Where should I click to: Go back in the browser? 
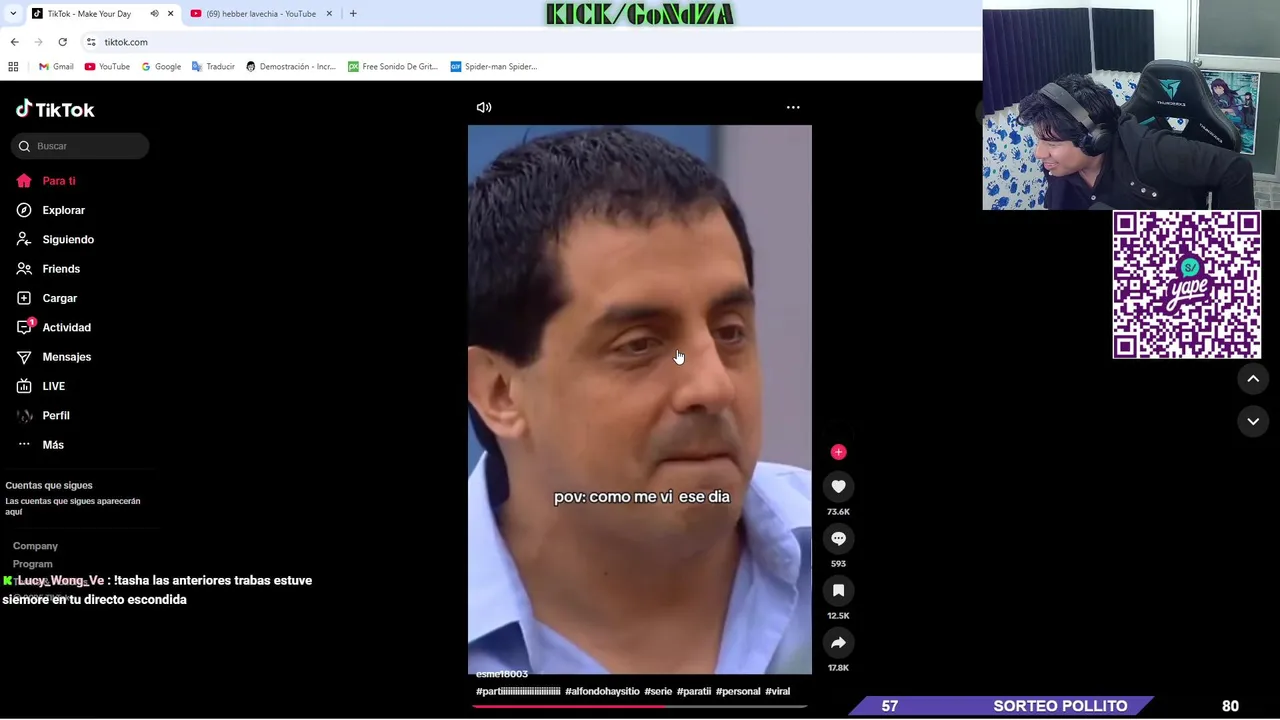14,42
